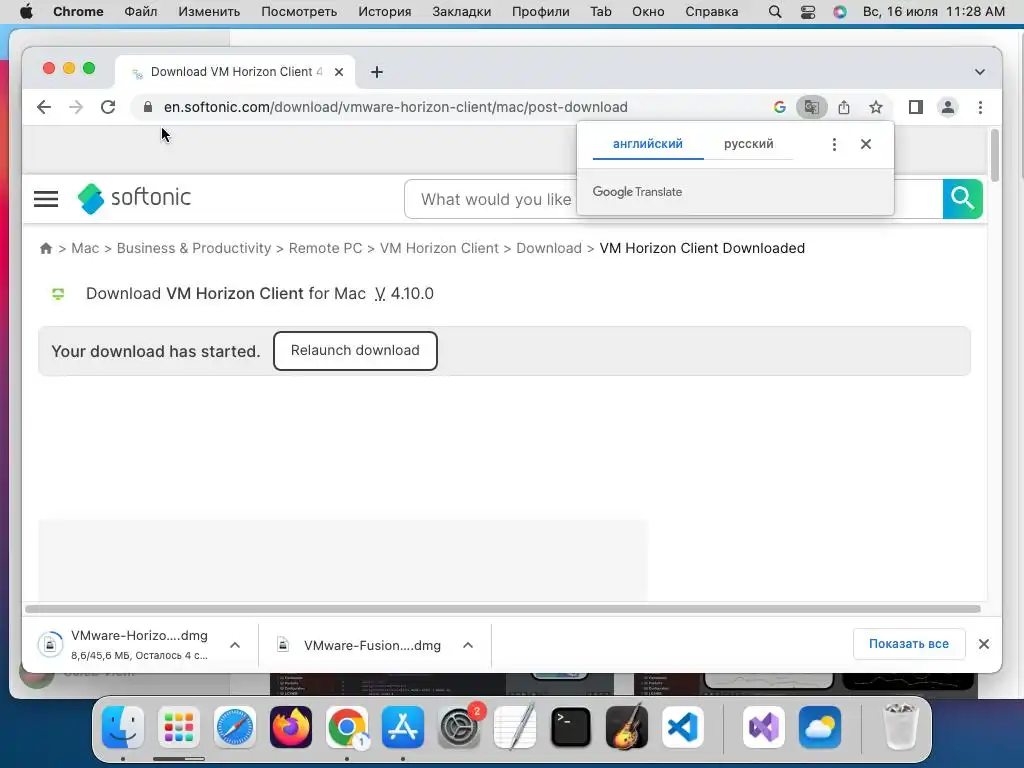Open Softonic hamburger menu
This screenshot has width=1024, height=768.
click(46, 199)
